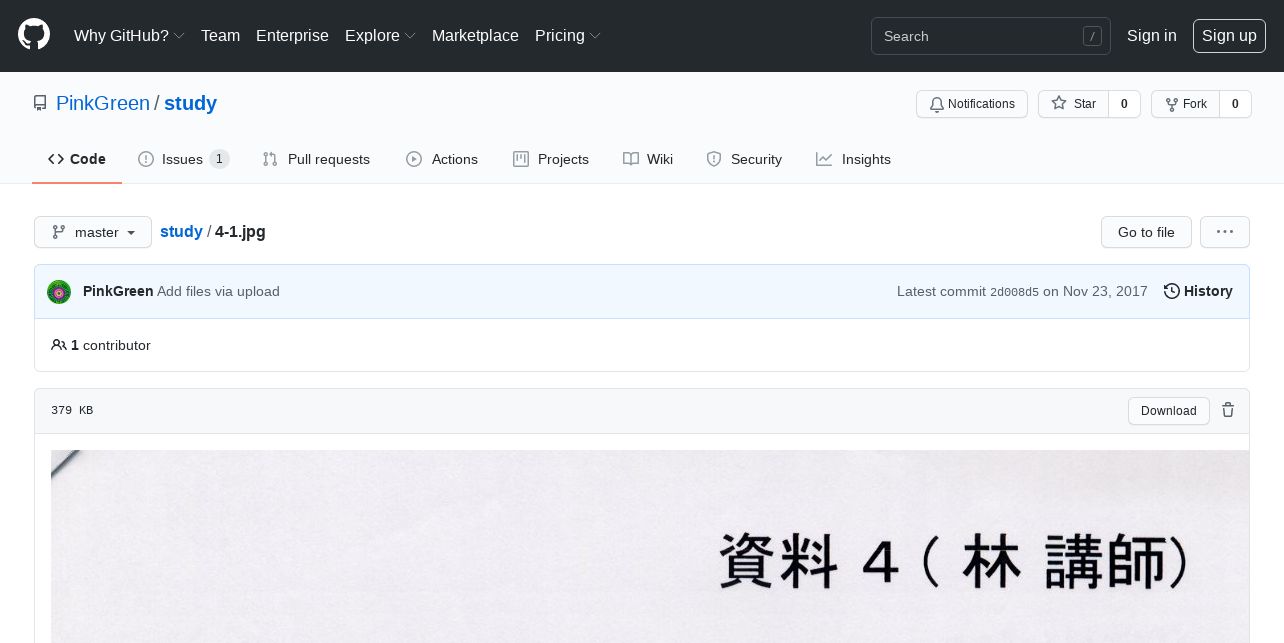The image size is (1284, 643).
Task: Click the trash delete file icon
Action: [1228, 410]
